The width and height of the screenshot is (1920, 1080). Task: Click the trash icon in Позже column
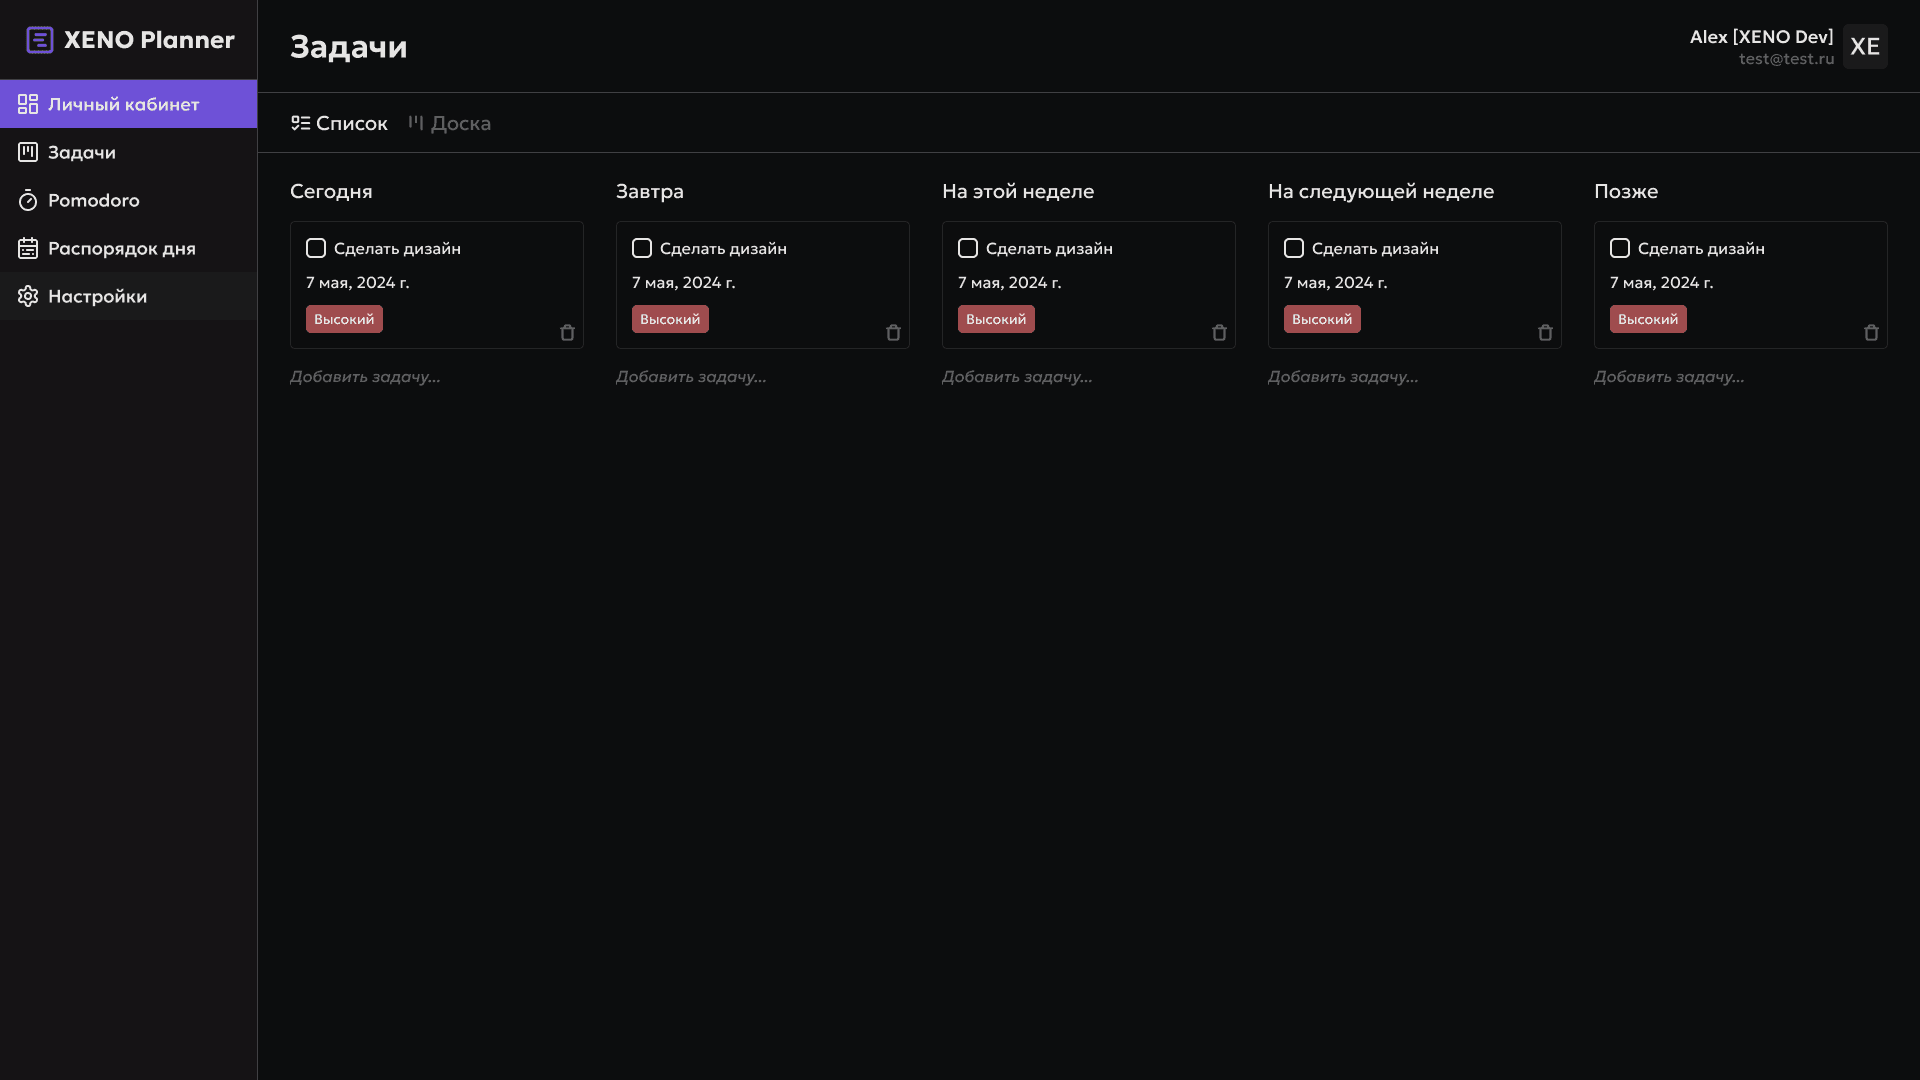click(1871, 333)
